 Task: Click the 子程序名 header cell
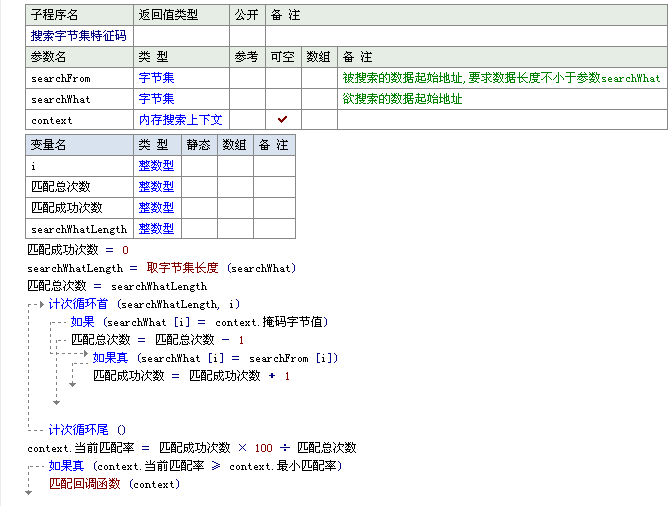(79, 15)
